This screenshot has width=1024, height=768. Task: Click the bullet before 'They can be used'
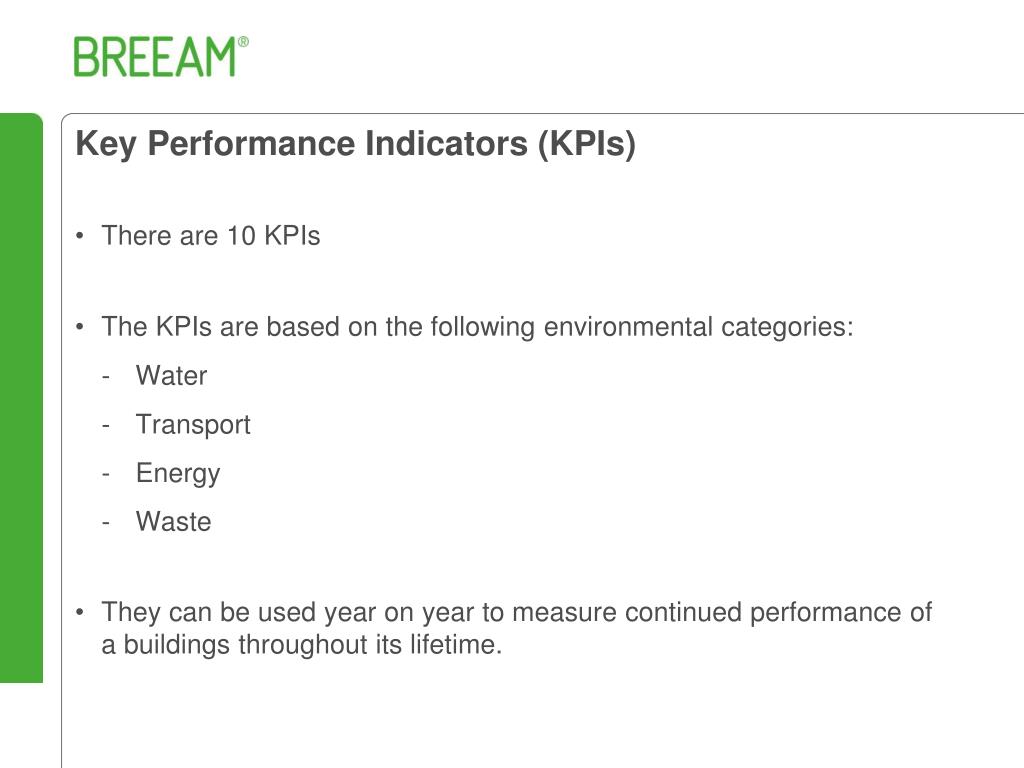[x=80, y=612]
